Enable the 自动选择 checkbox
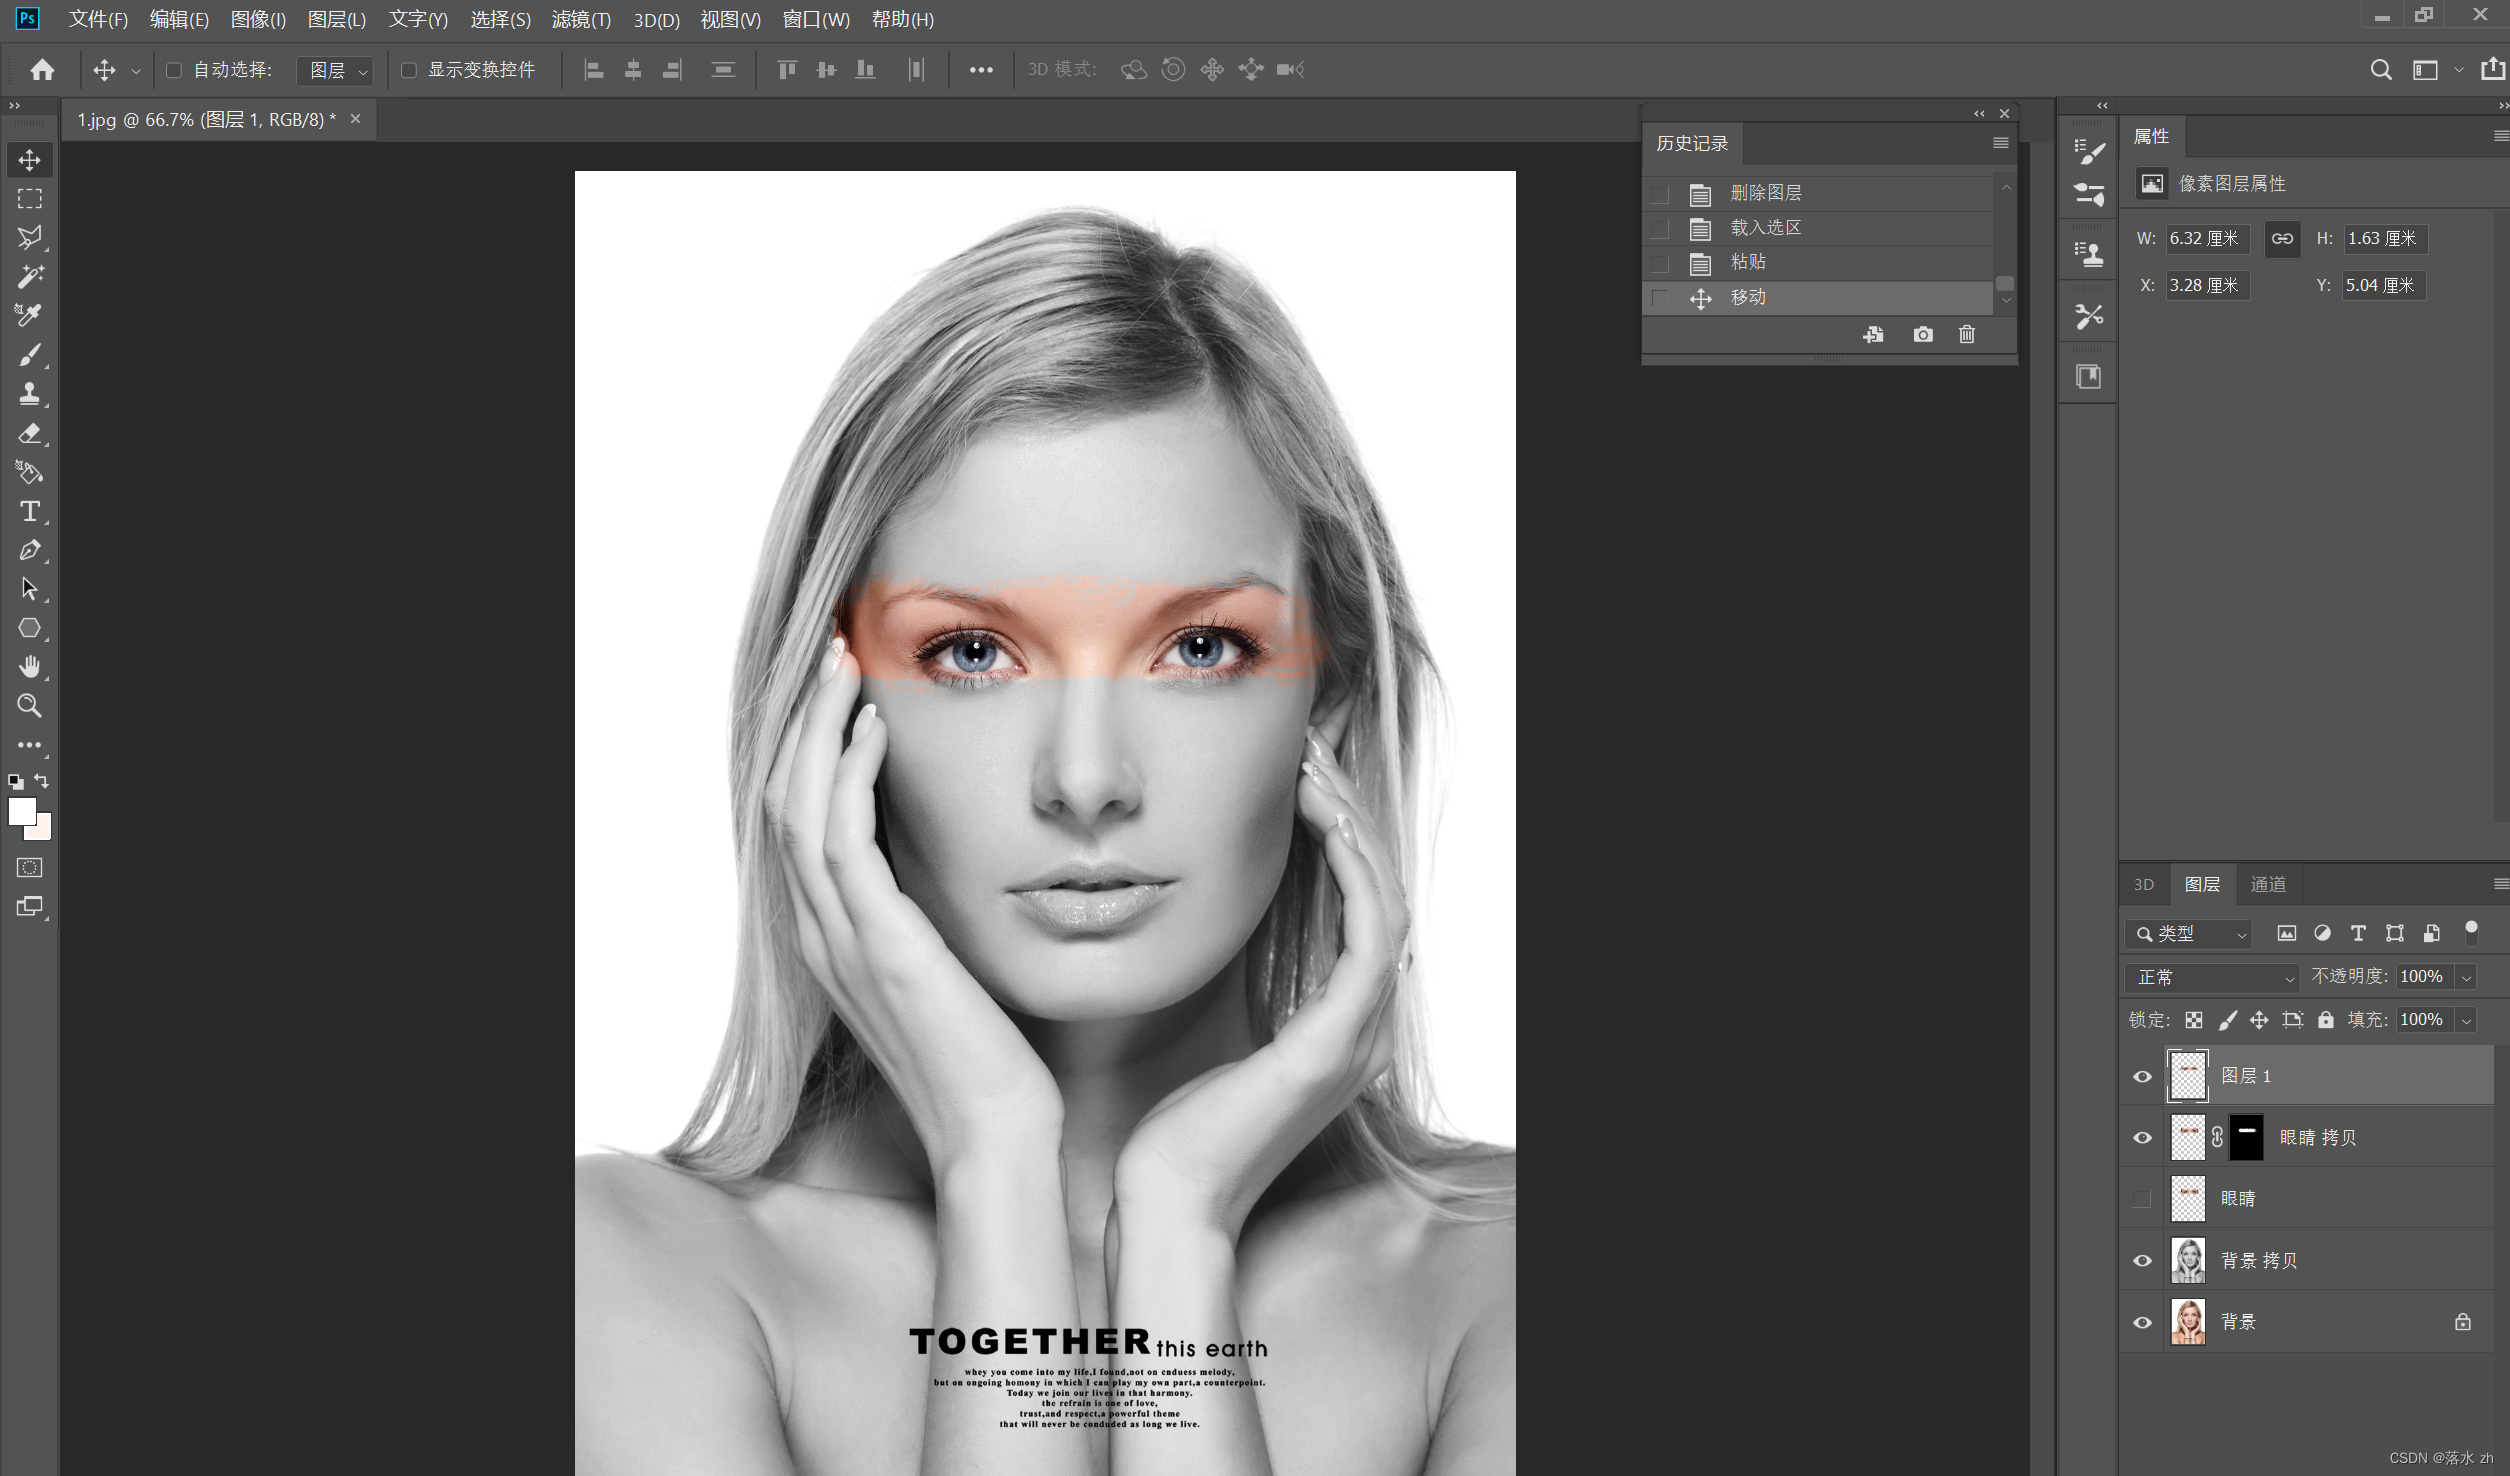Viewport: 2510px width, 1476px height. (x=174, y=70)
